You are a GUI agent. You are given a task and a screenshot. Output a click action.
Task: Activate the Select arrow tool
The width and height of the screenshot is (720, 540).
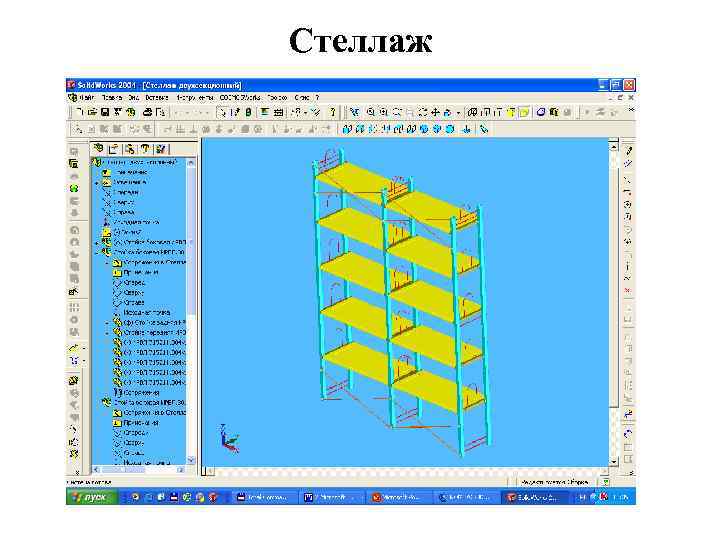coord(223,112)
